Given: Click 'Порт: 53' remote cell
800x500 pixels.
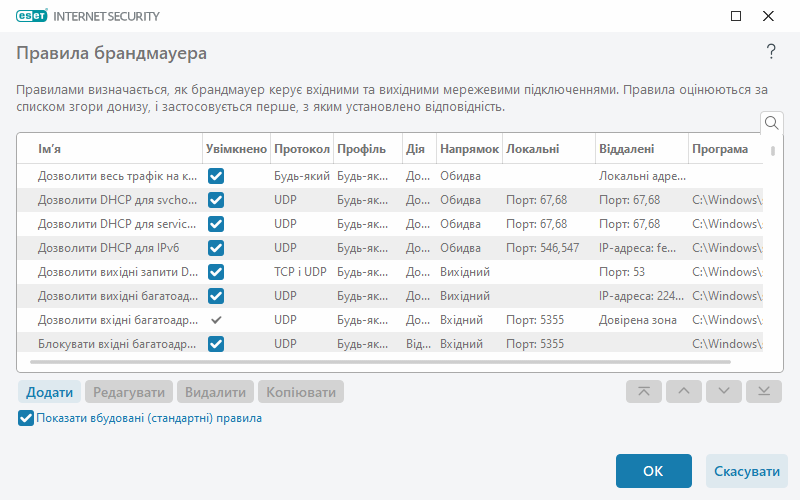Looking at the screenshot, I should (622, 272).
